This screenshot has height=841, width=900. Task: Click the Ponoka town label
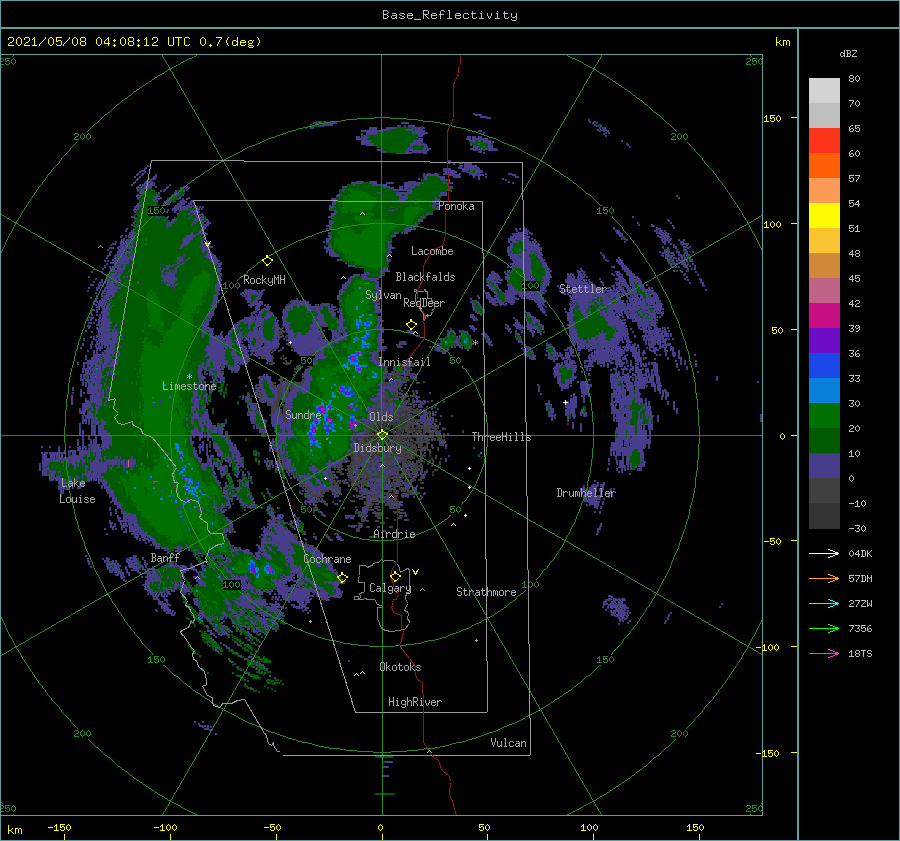(x=456, y=206)
